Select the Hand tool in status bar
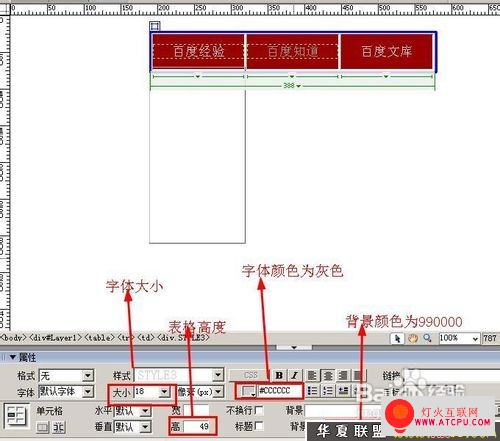The image size is (500, 441). tap(413, 338)
